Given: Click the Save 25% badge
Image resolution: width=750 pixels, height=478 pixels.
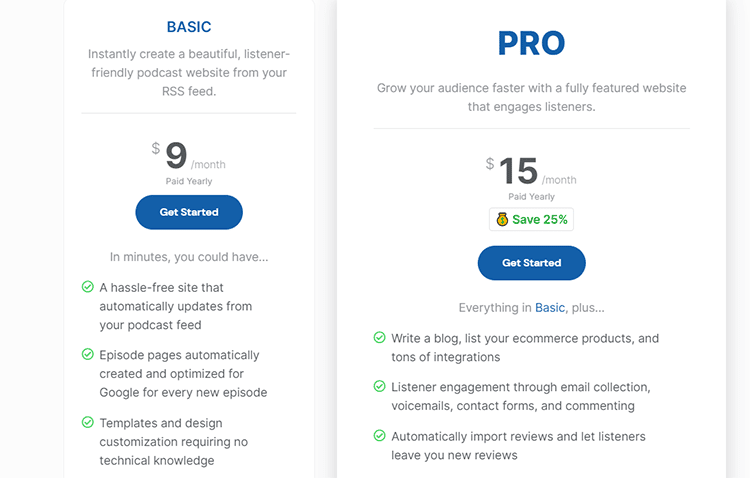Looking at the screenshot, I should click(x=531, y=219).
